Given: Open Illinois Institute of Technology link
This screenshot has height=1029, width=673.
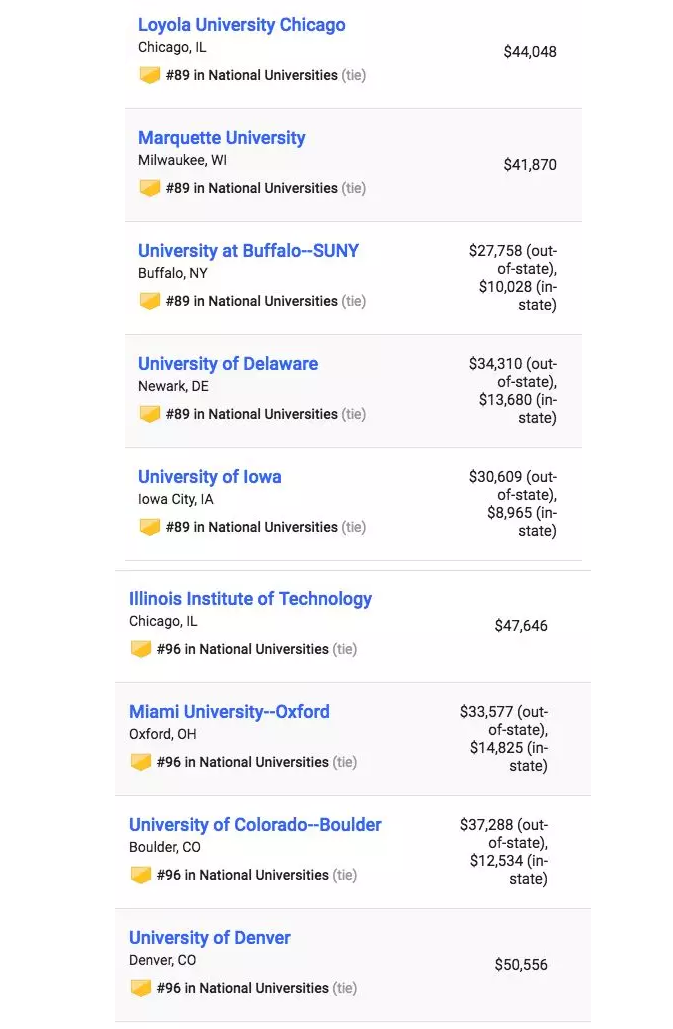Looking at the screenshot, I should click(x=250, y=598).
